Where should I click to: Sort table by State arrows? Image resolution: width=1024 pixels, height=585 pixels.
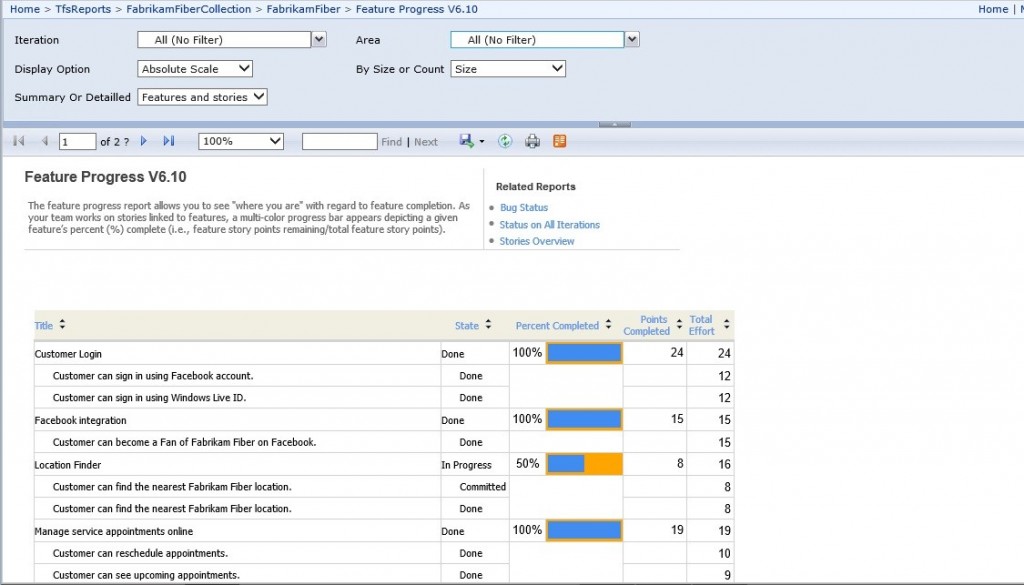[488, 324]
